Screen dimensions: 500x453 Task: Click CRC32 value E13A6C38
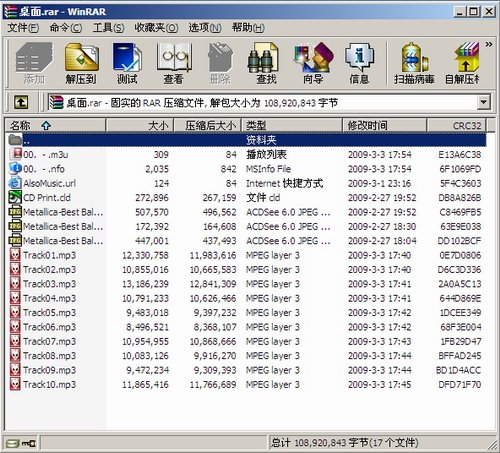460,154
